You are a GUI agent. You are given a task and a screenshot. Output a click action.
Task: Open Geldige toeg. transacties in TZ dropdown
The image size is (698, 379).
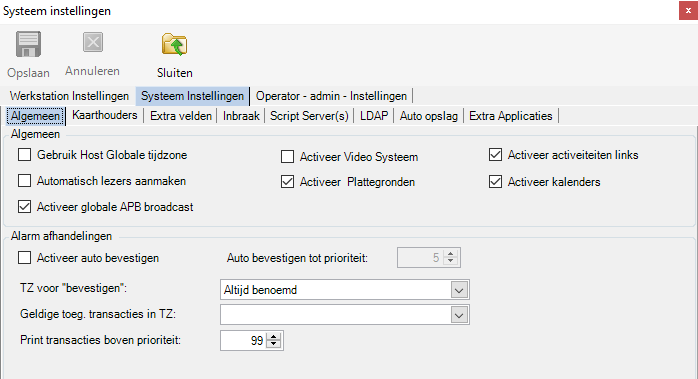(459, 315)
